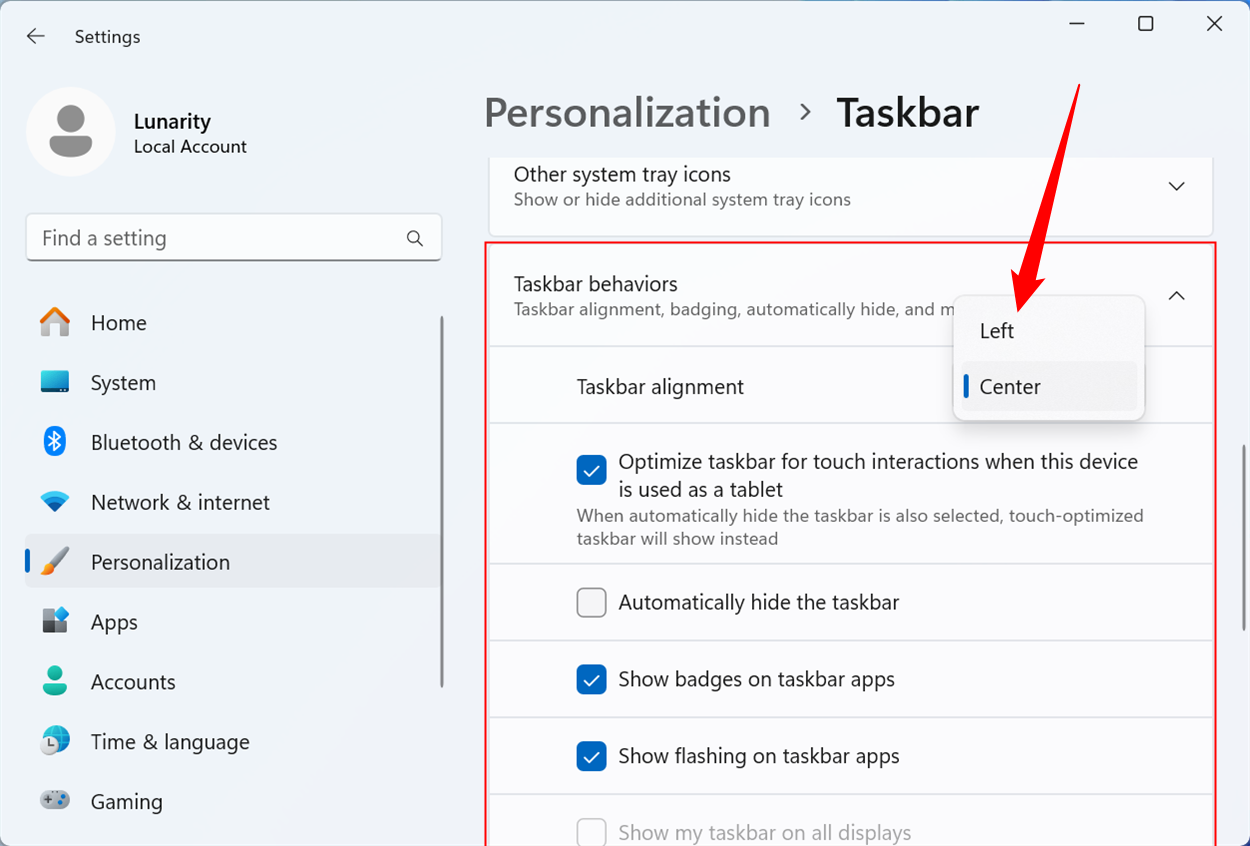Click the Bluetooth icon in sidebar
The image size is (1250, 846).
pos(55,442)
